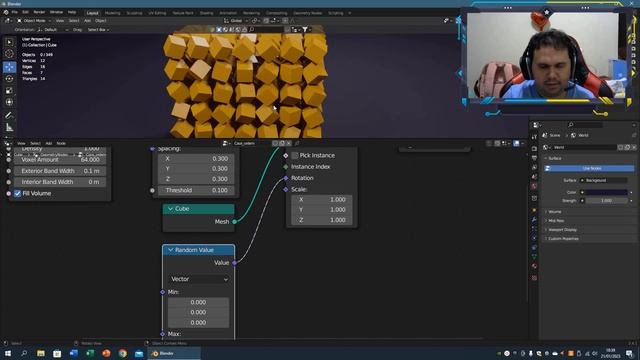Open the Object Constraints properties tab
The height and width of the screenshot is (360, 640).
click(x=534, y=248)
